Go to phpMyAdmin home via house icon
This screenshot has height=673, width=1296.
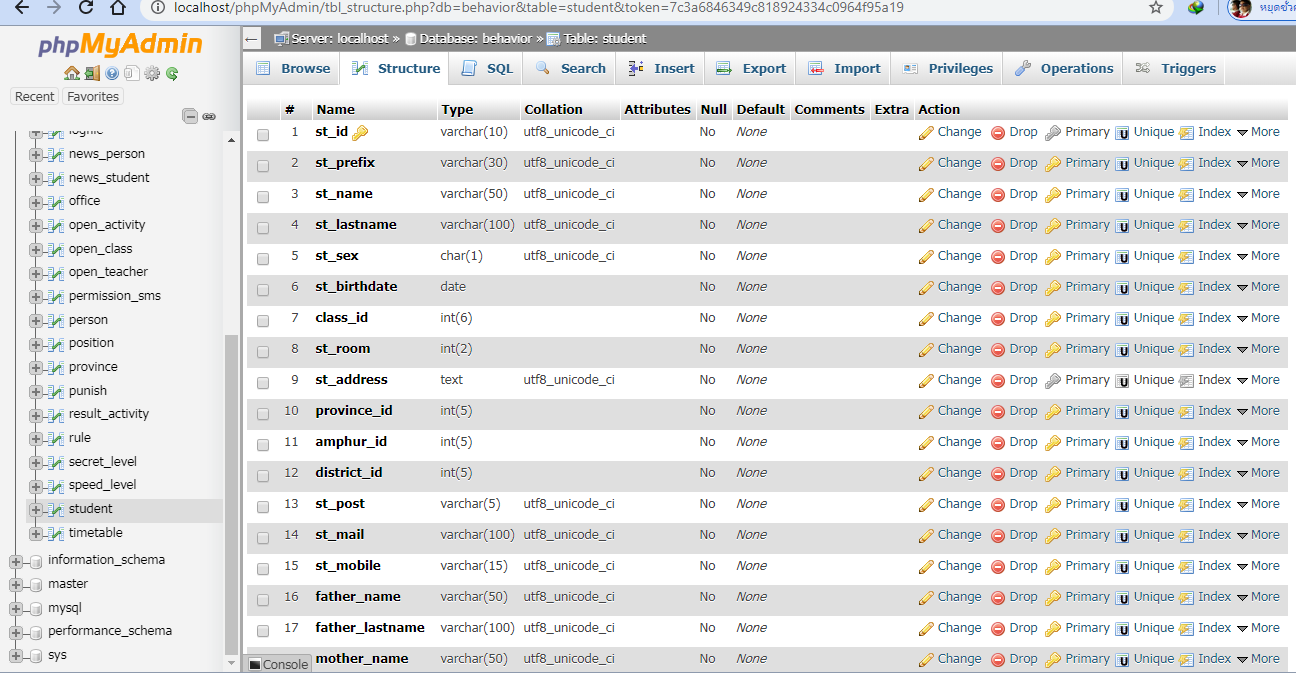pyautogui.click(x=72, y=73)
